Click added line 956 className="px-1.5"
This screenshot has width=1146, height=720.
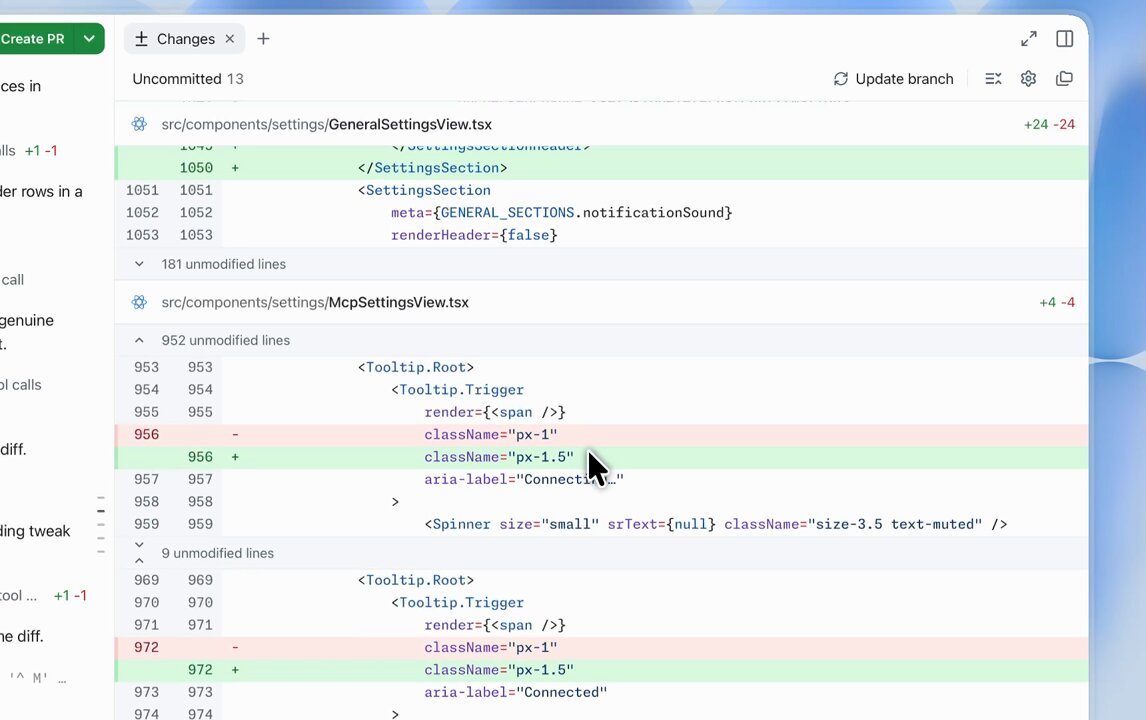(601, 457)
